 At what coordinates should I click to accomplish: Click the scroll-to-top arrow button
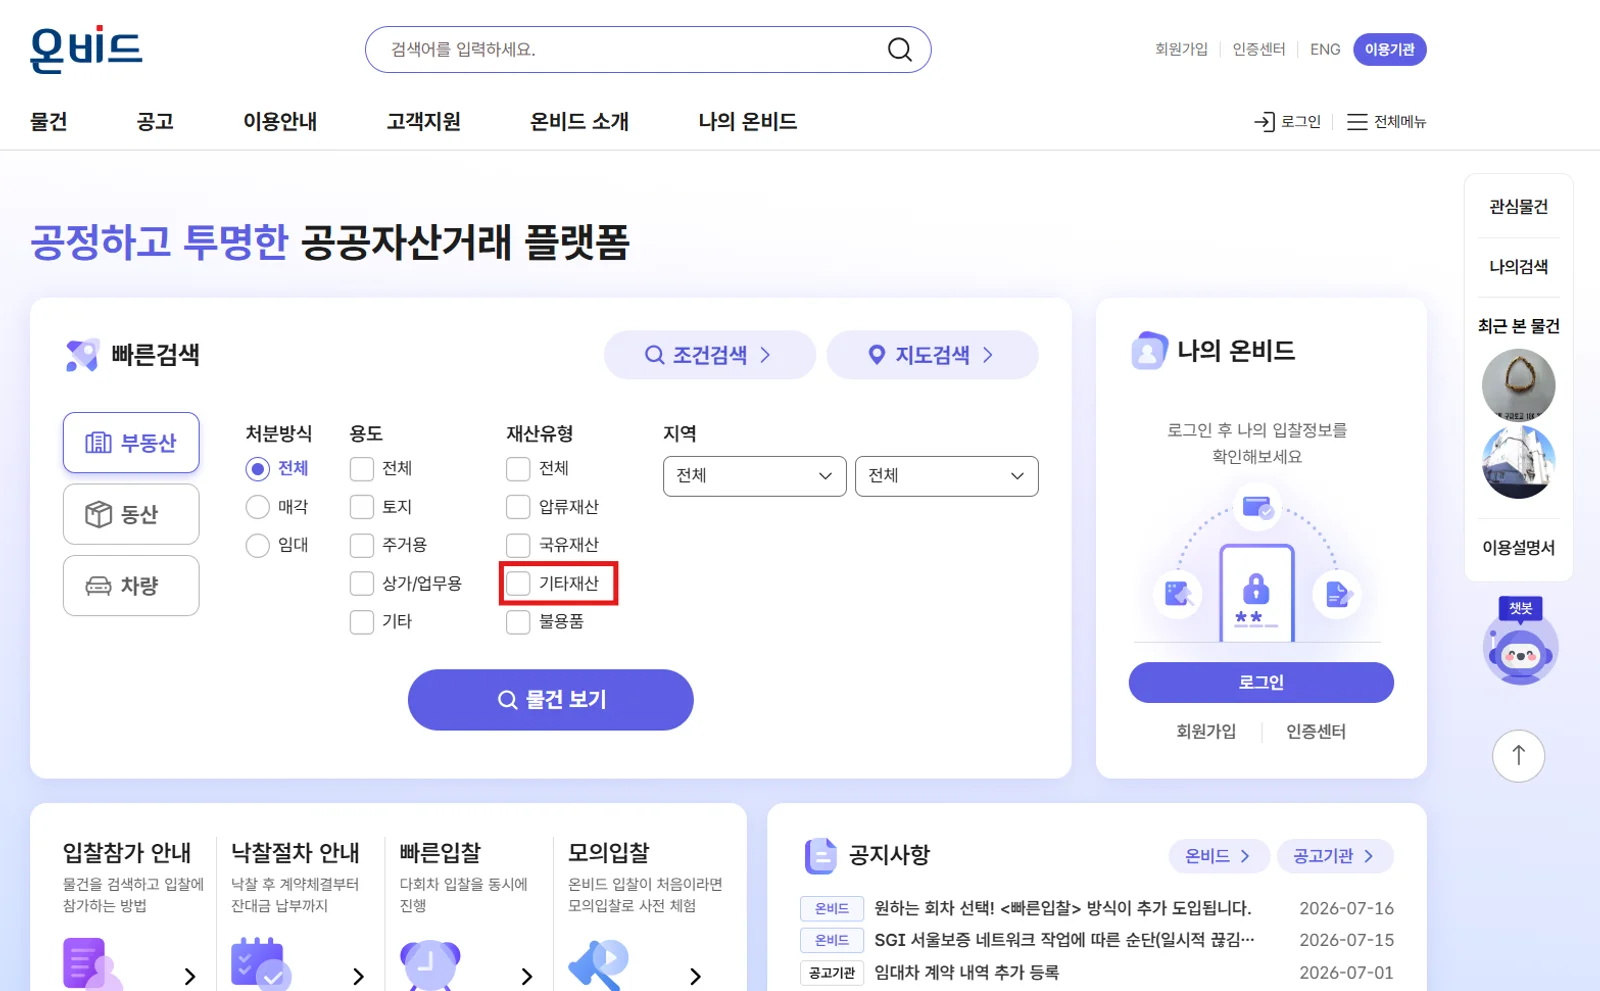pos(1518,756)
